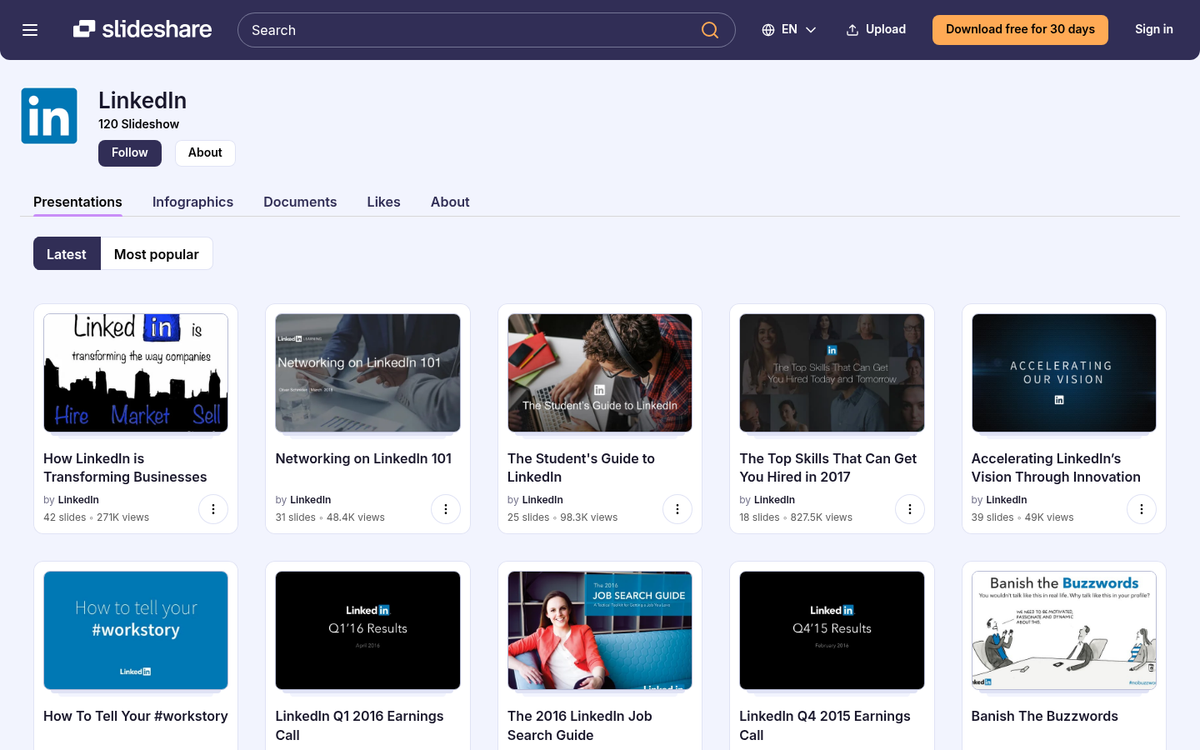Open three-dot menu for The Student's Guide

tap(677, 509)
